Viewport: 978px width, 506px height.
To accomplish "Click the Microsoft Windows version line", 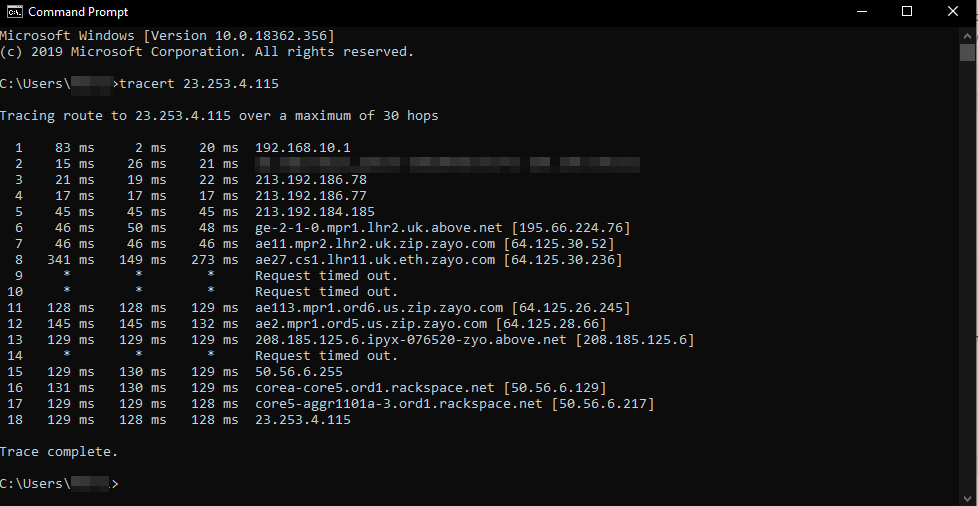I will click(167, 36).
